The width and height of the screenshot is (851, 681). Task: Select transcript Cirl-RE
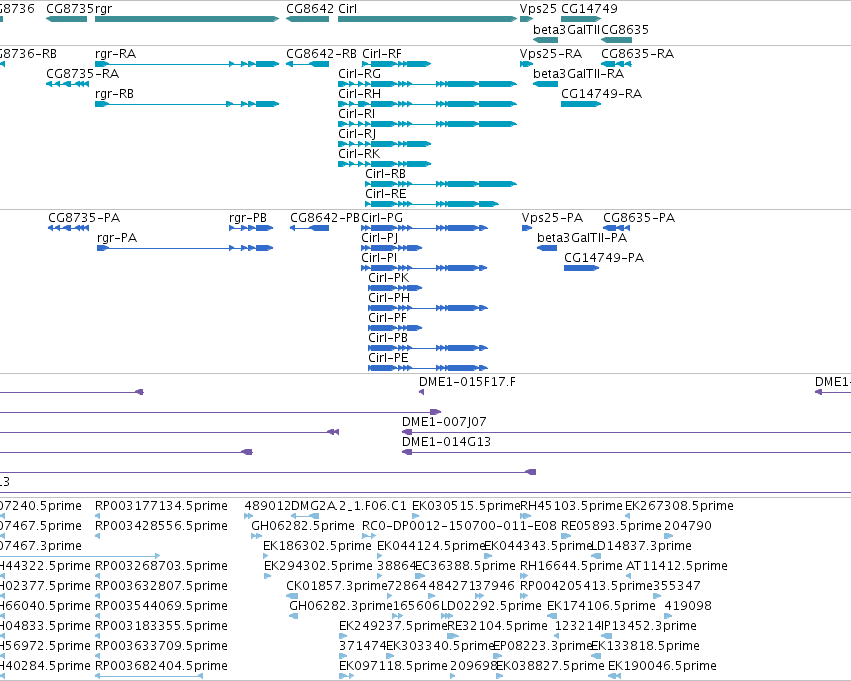pos(432,204)
